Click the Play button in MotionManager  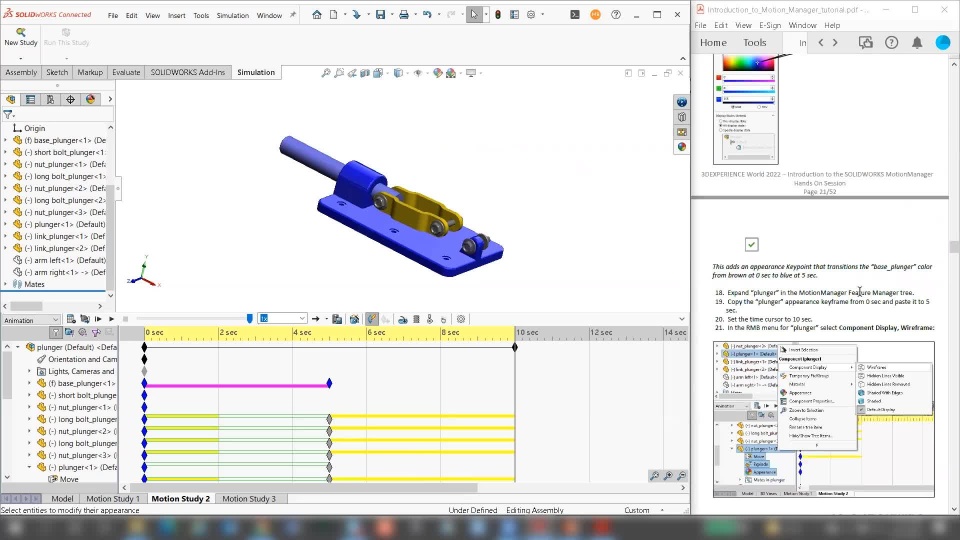coord(111,319)
